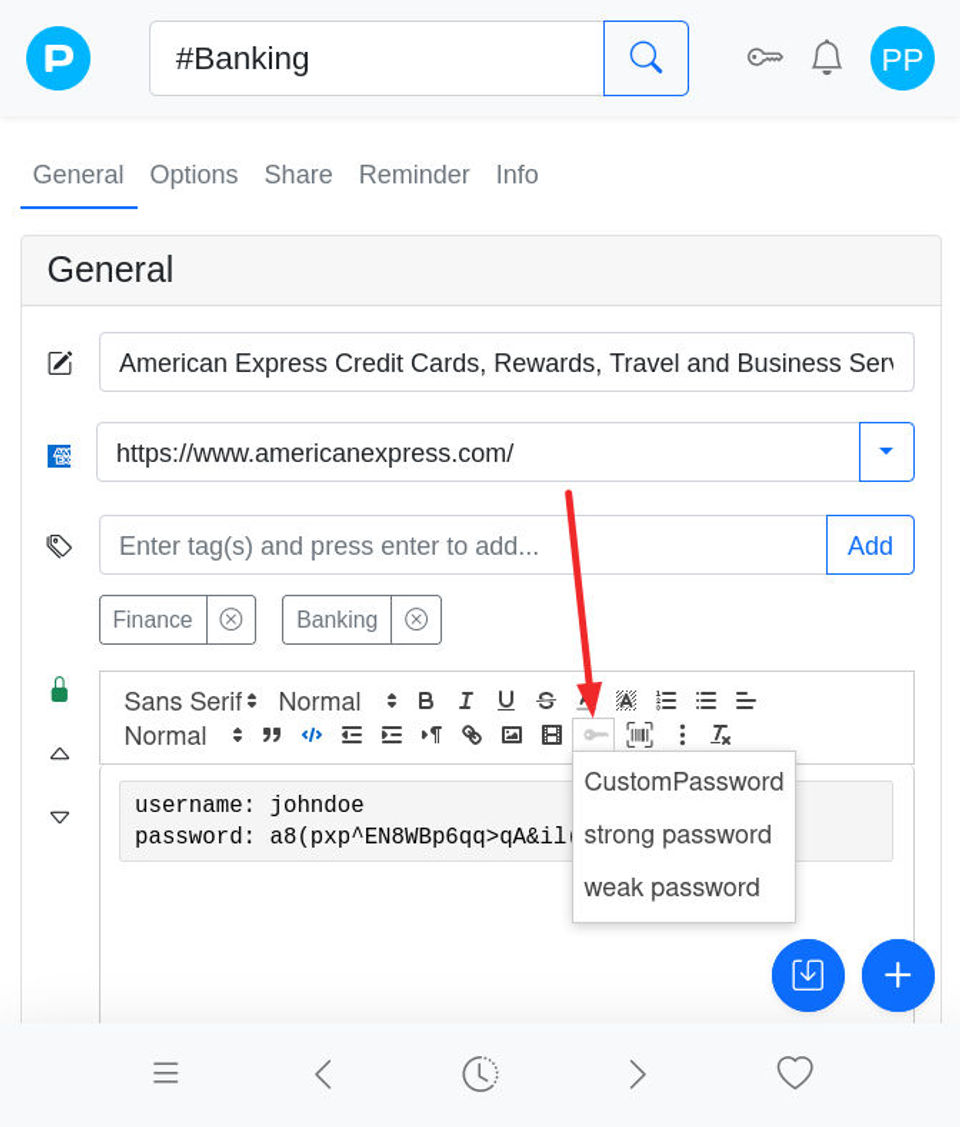The image size is (960, 1127).
Task: Click the Banking tag label
Action: (337, 620)
